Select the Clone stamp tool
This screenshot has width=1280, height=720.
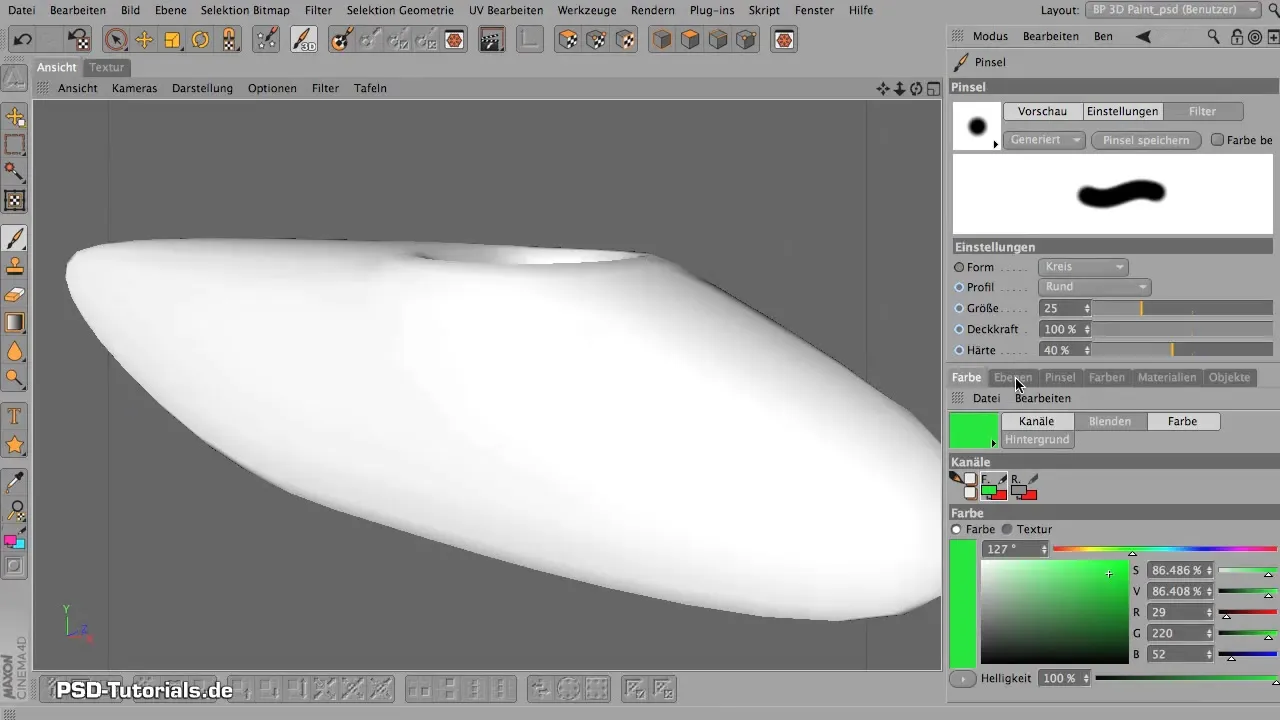point(15,267)
